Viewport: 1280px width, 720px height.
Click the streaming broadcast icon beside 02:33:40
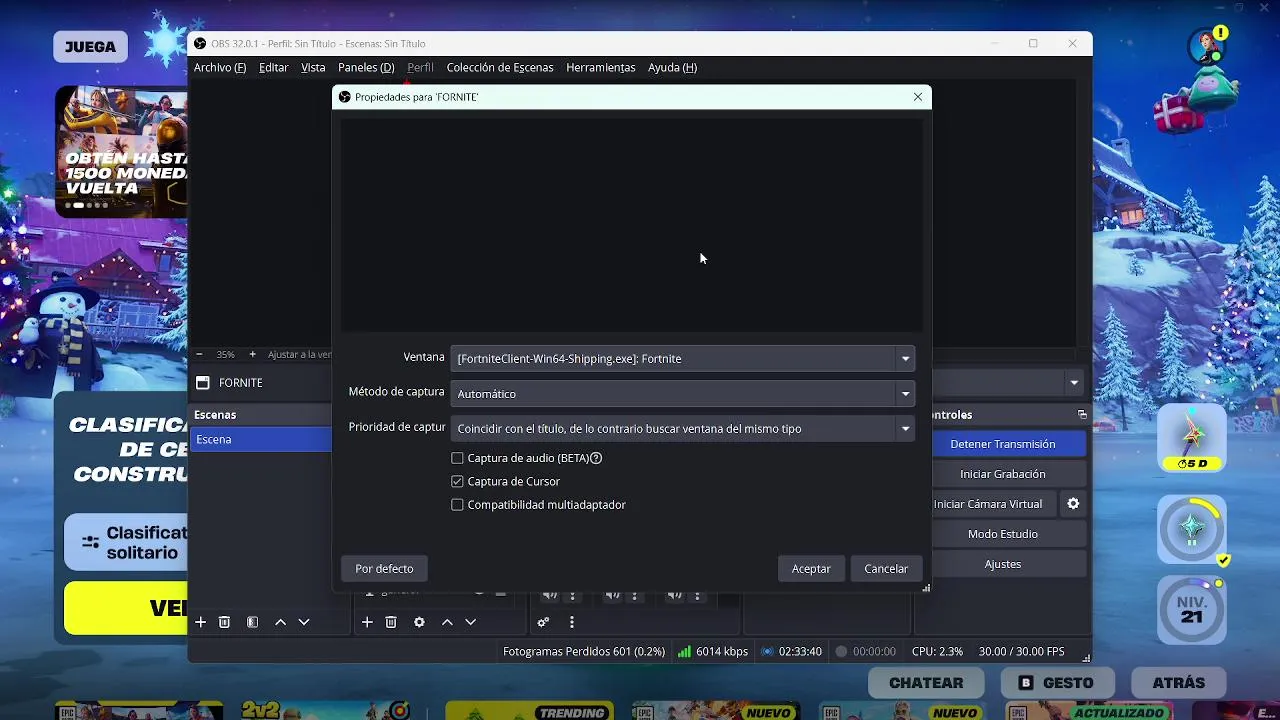point(767,651)
